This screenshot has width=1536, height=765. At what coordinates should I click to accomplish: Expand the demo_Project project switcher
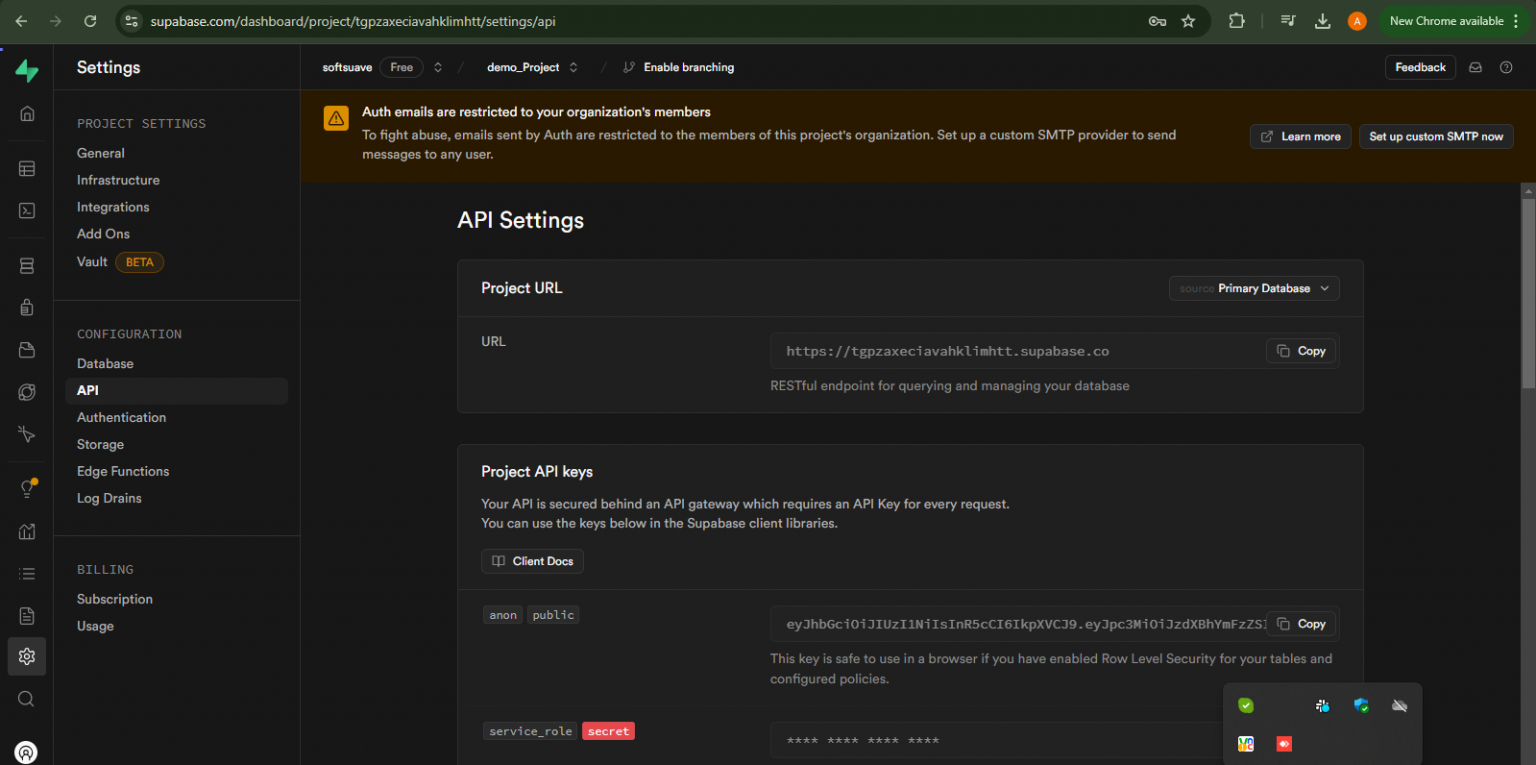pos(572,67)
